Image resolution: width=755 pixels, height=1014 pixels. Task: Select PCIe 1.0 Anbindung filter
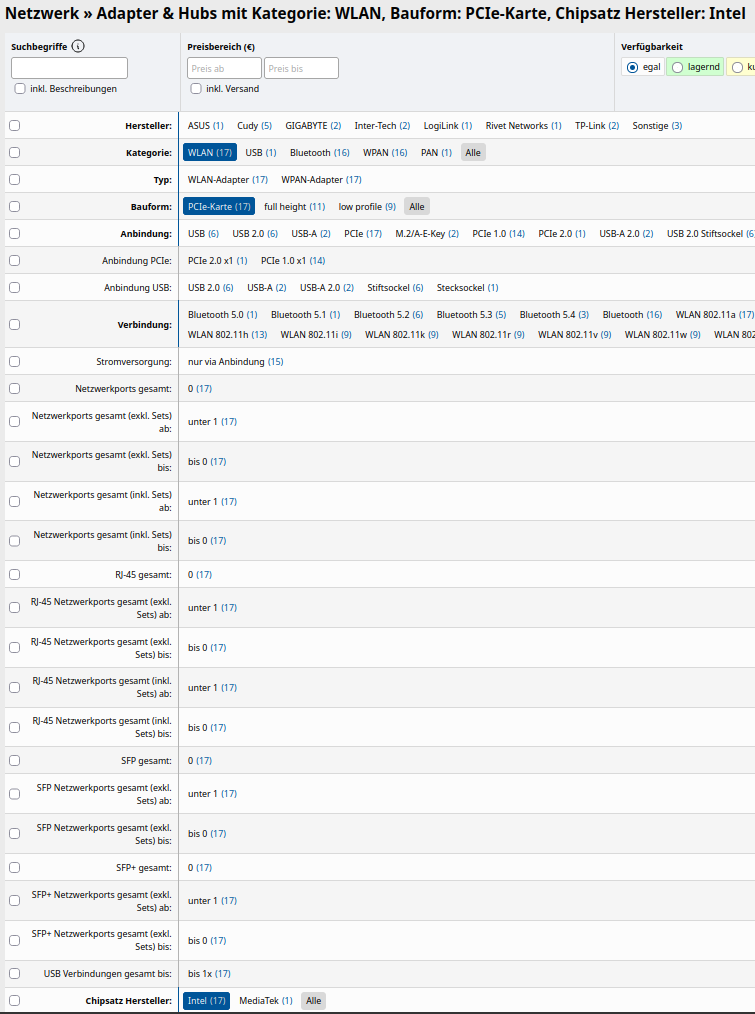(498, 233)
